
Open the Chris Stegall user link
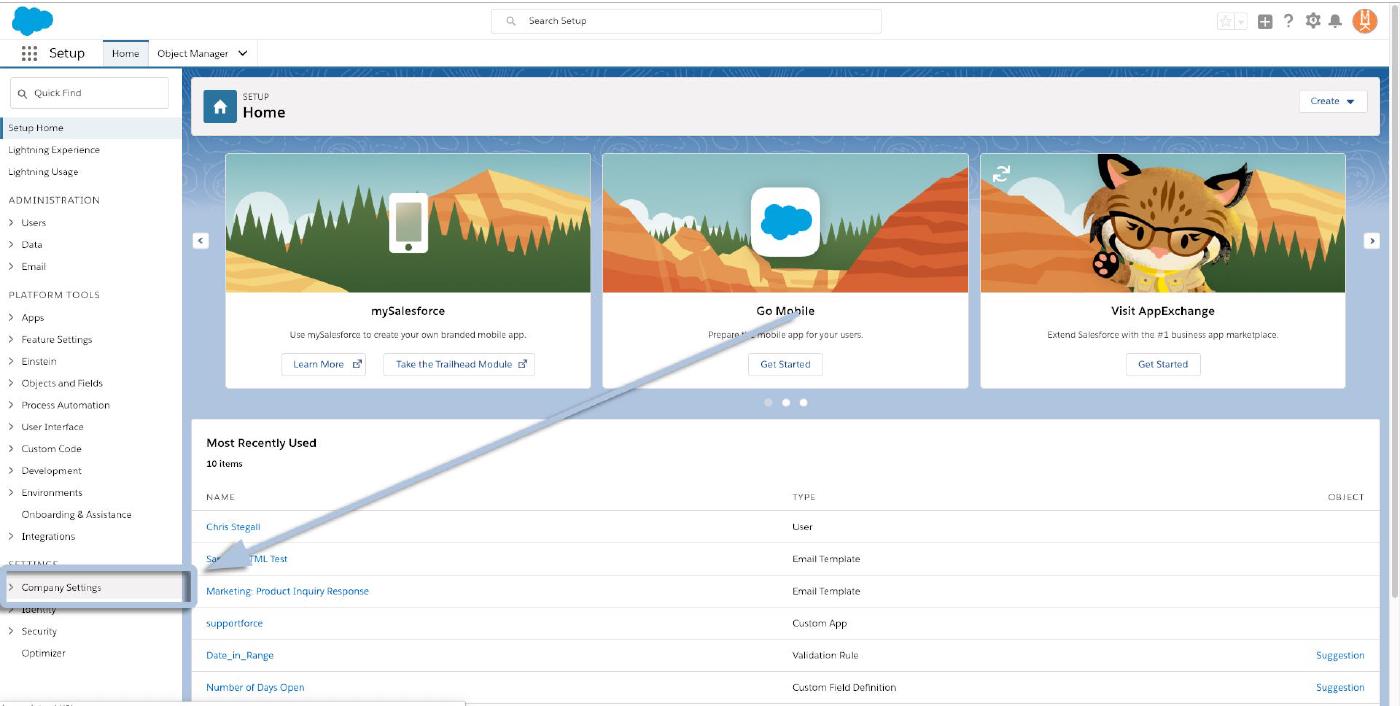pos(233,527)
